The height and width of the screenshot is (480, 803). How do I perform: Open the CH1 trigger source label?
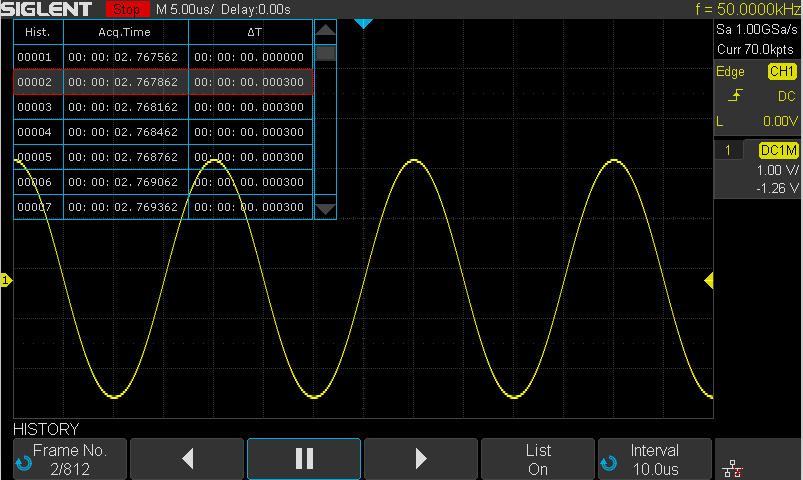781,72
